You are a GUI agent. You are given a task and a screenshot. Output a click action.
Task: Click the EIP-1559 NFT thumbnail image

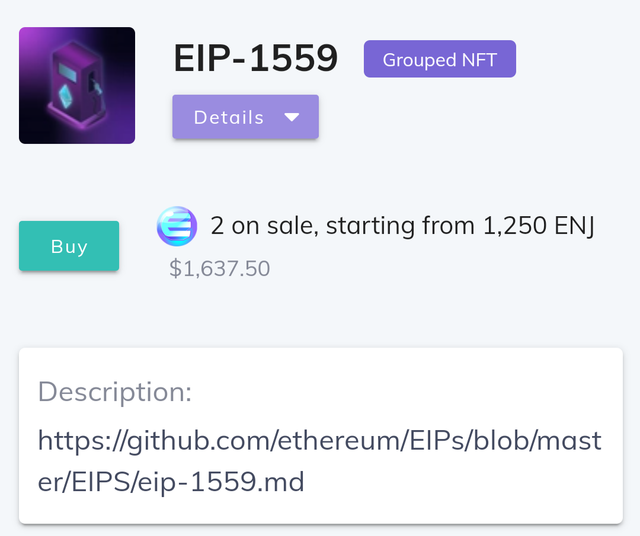coord(77,85)
